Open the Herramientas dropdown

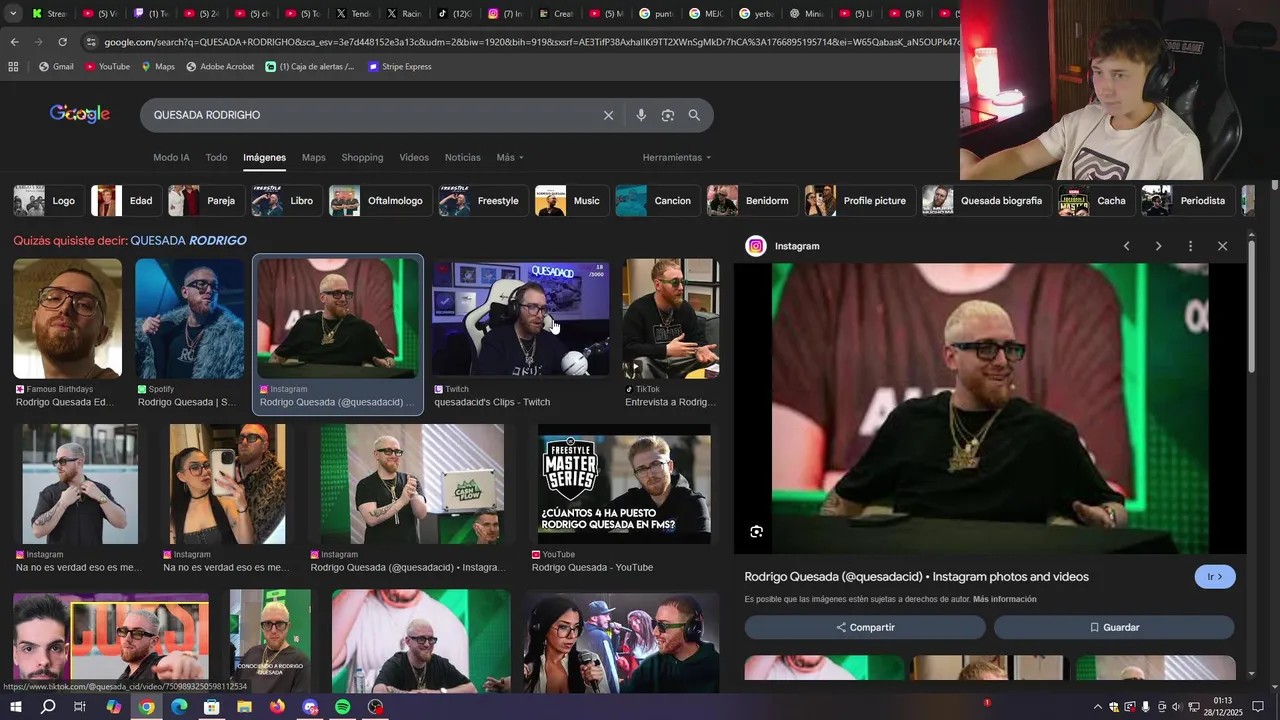point(677,157)
